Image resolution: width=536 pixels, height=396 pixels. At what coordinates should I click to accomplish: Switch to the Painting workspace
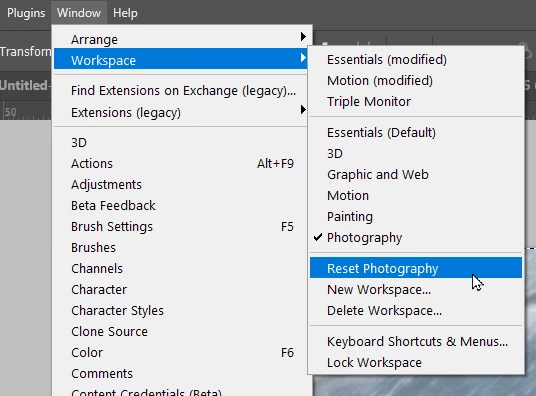click(x=416, y=216)
